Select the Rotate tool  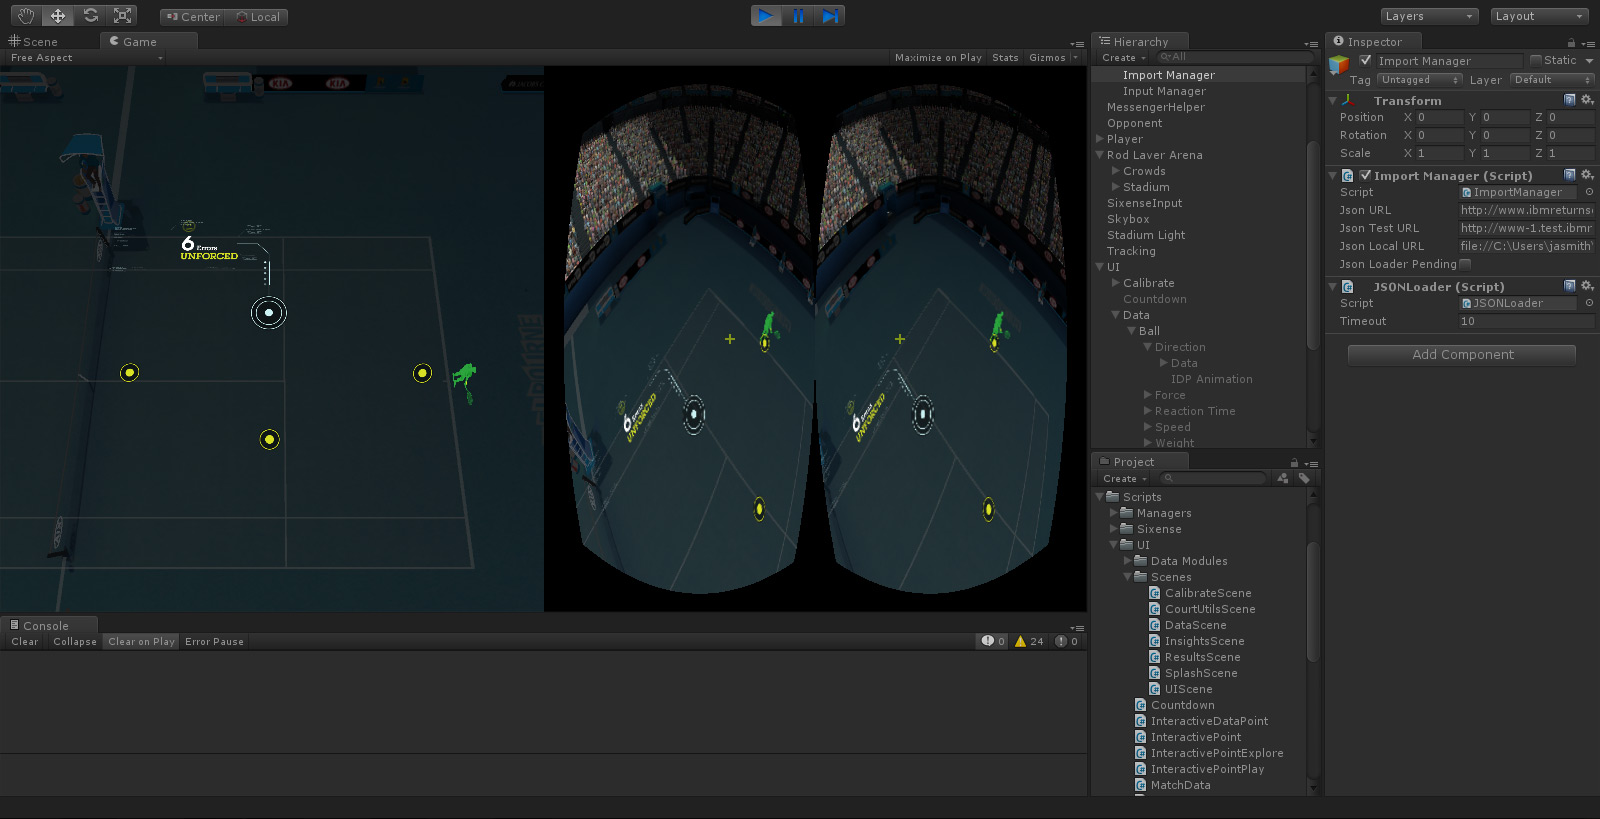click(x=91, y=16)
